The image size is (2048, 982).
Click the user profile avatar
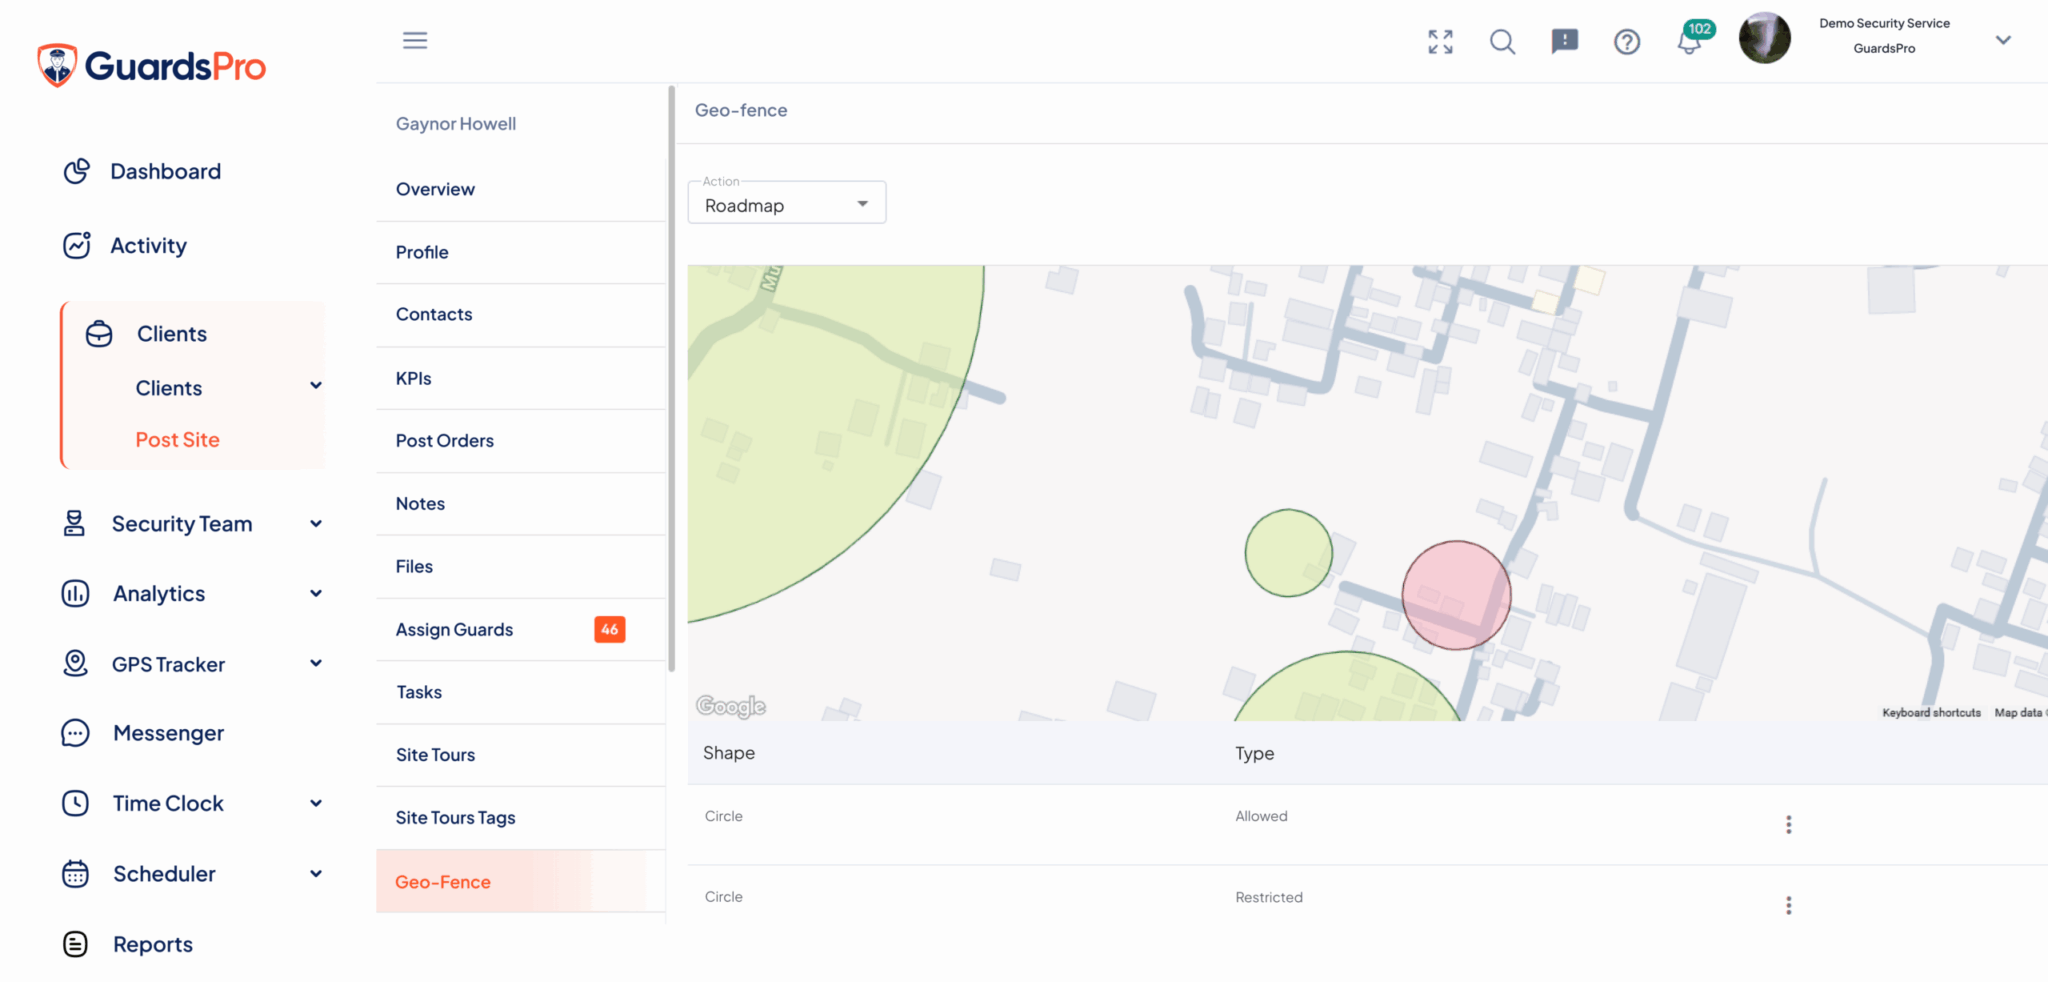point(1764,39)
